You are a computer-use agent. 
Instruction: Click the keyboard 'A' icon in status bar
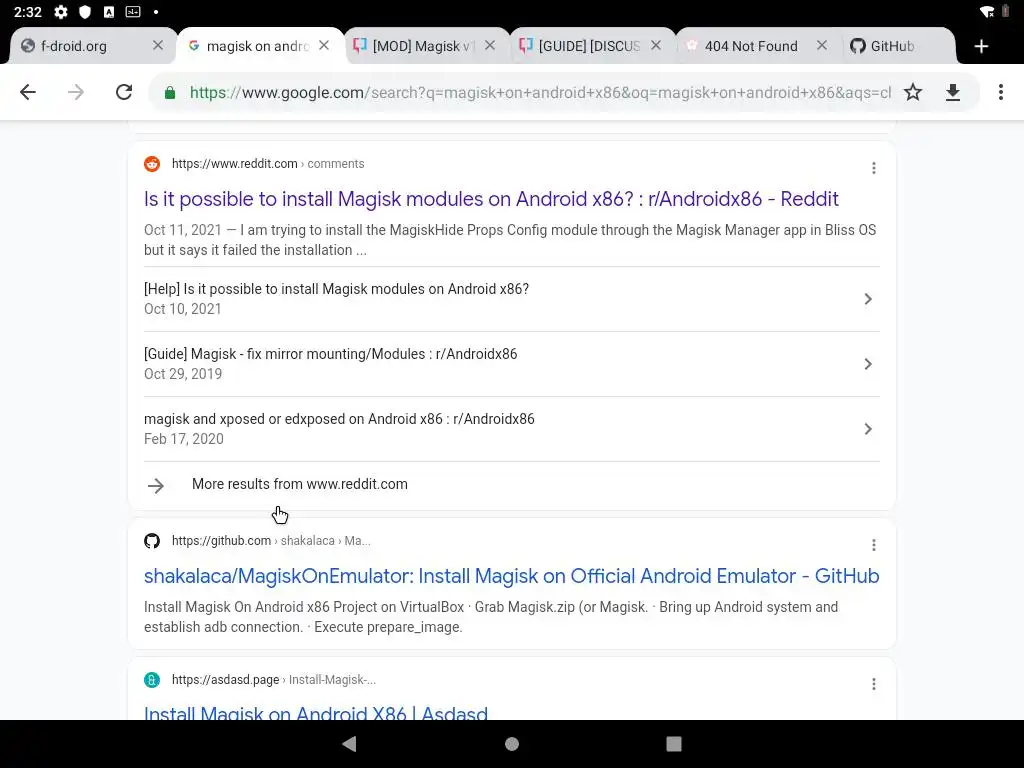pos(109,12)
